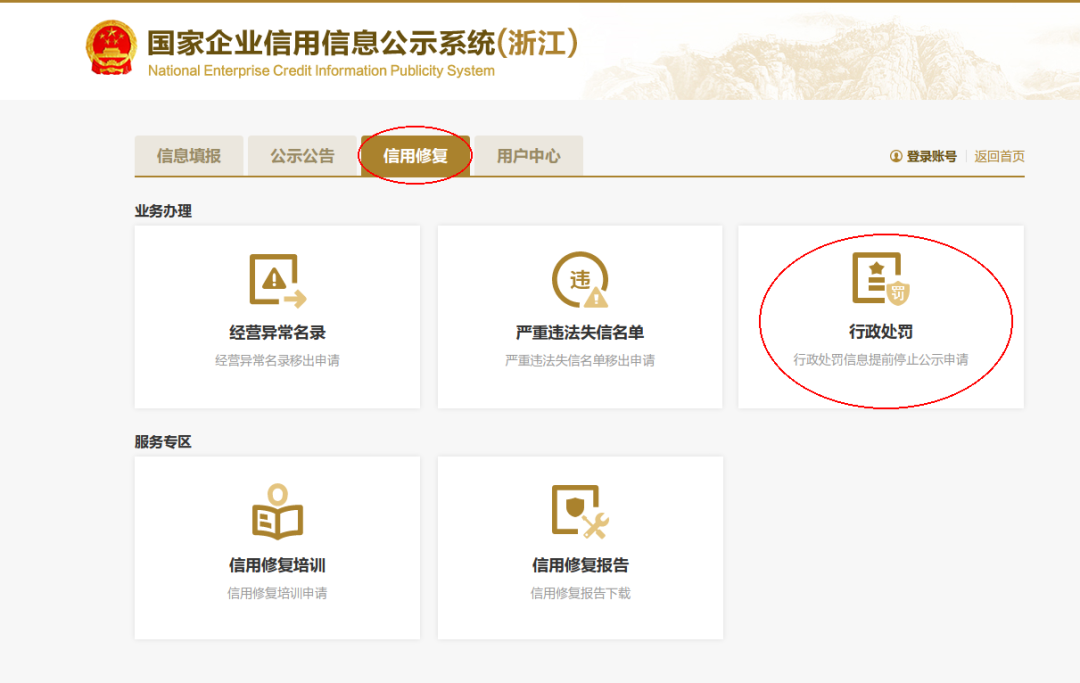Click the 业务办理 section heading
The width and height of the screenshot is (1080, 683).
pos(163,211)
